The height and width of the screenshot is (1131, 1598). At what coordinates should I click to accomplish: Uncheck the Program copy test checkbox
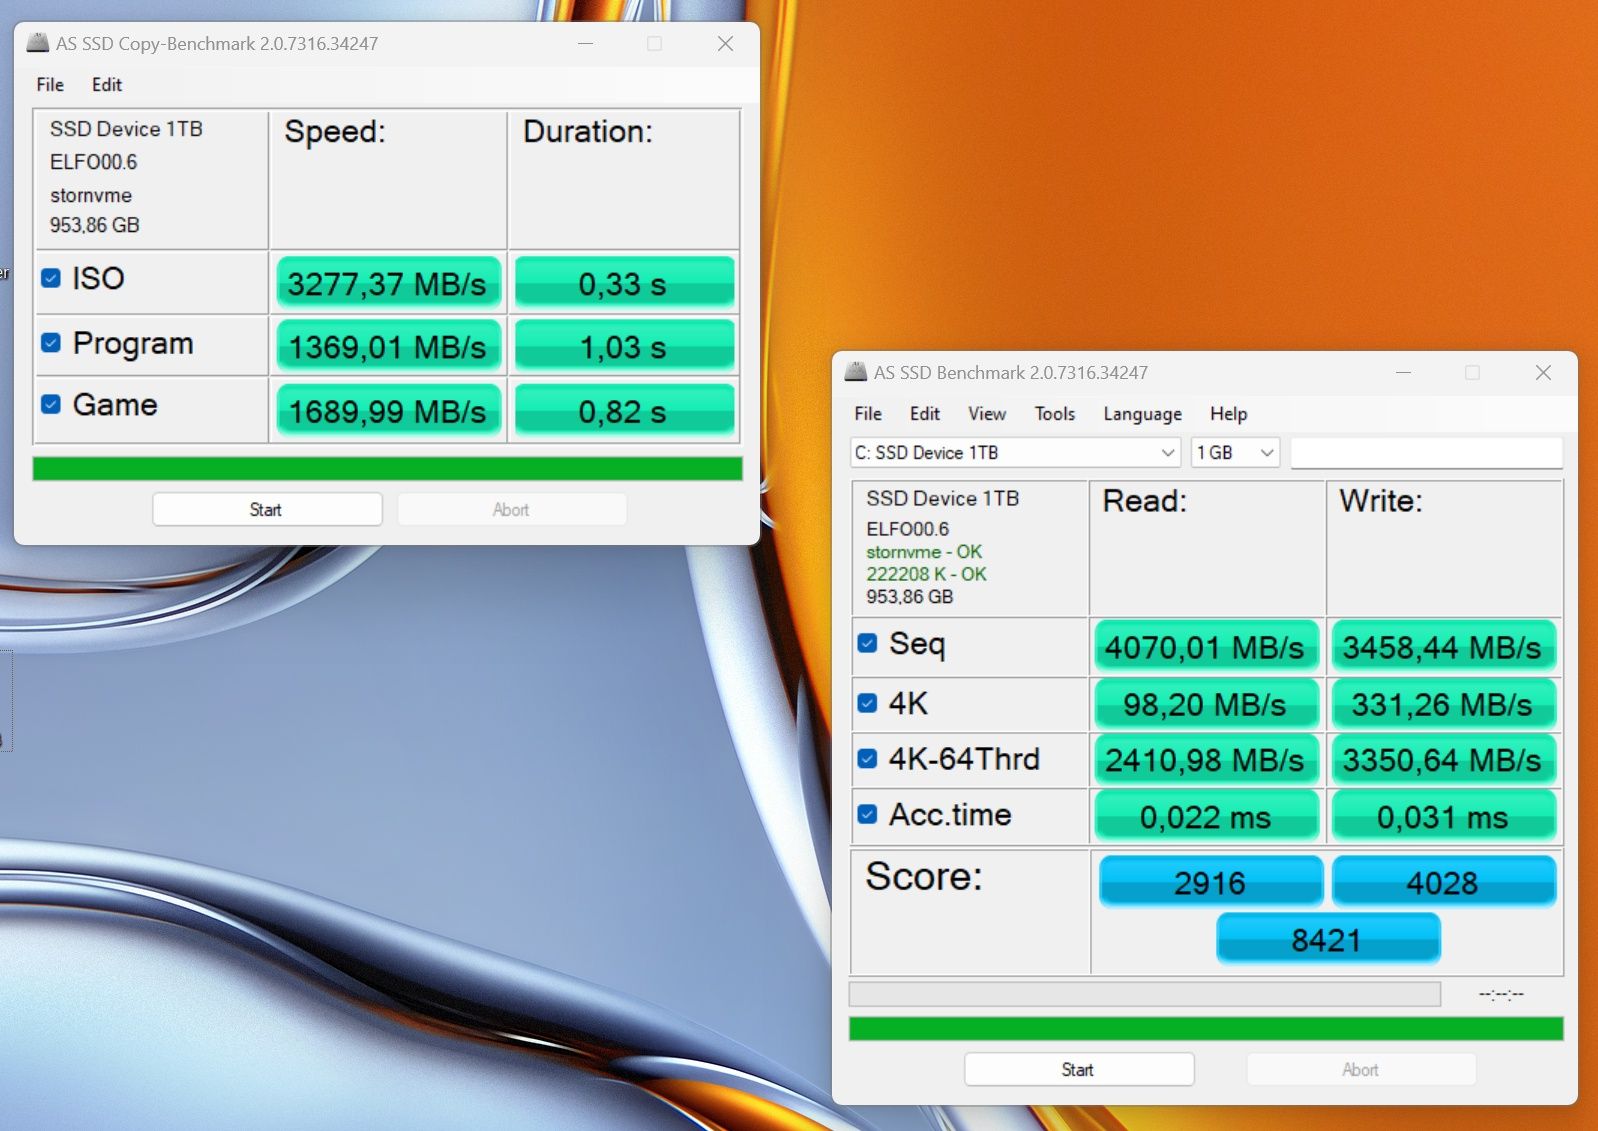point(51,343)
